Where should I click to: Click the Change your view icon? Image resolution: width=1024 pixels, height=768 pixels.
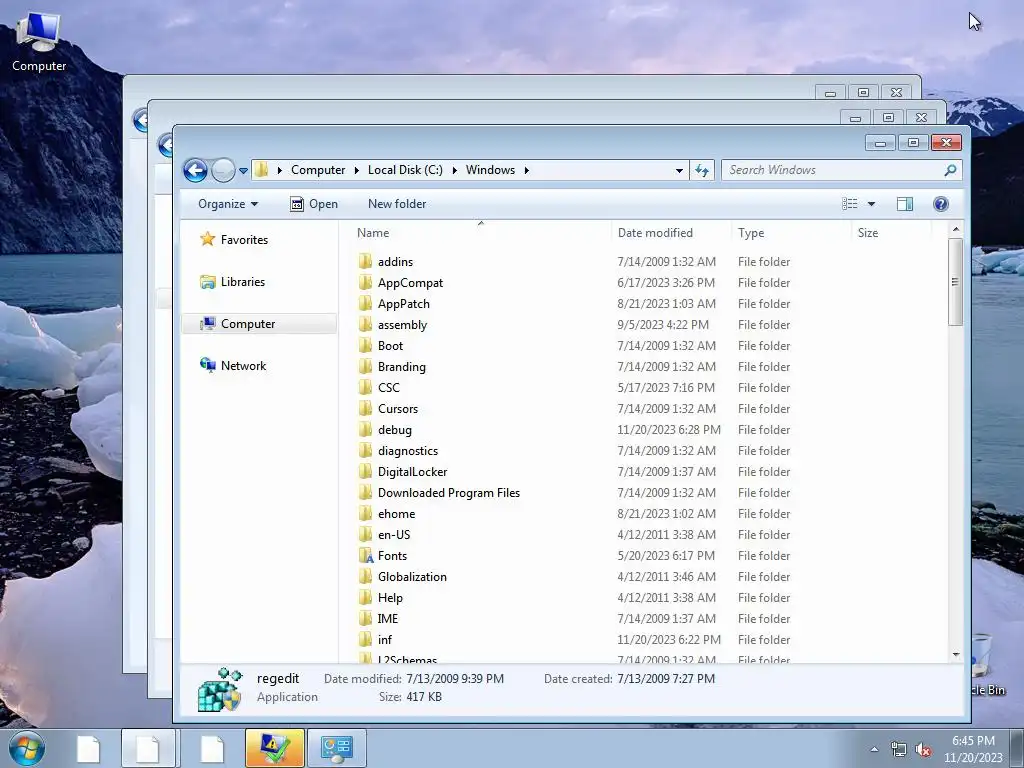coord(850,204)
